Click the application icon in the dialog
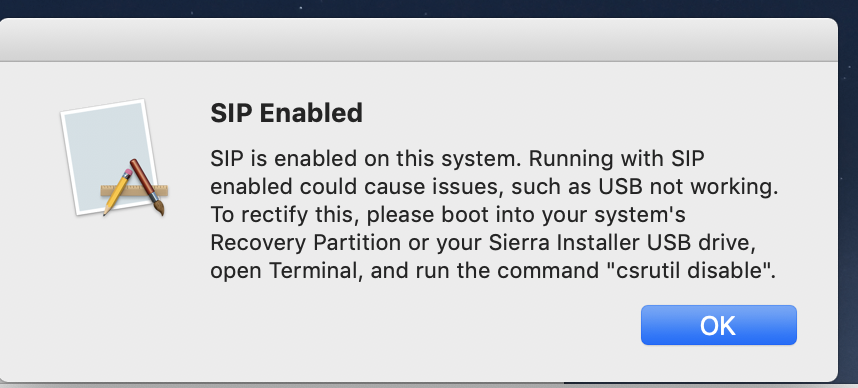The width and height of the screenshot is (858, 388). (114, 158)
